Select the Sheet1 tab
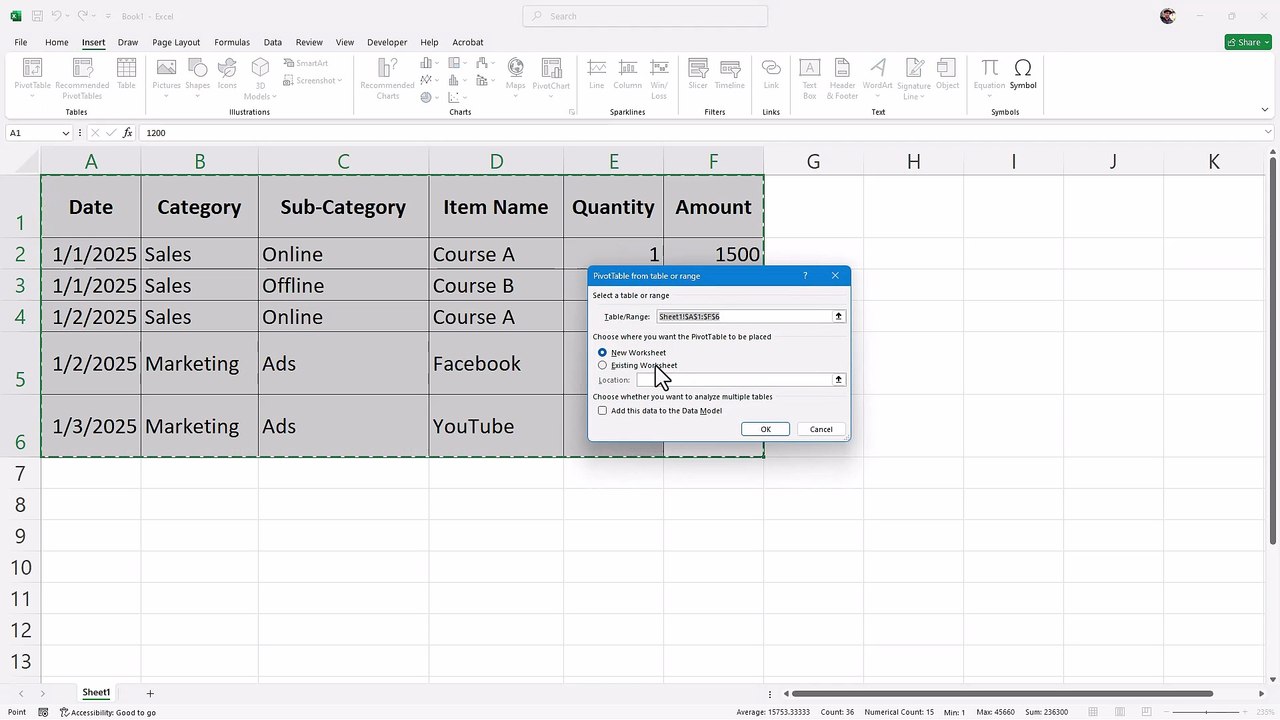This screenshot has height=720, width=1280. click(x=96, y=693)
